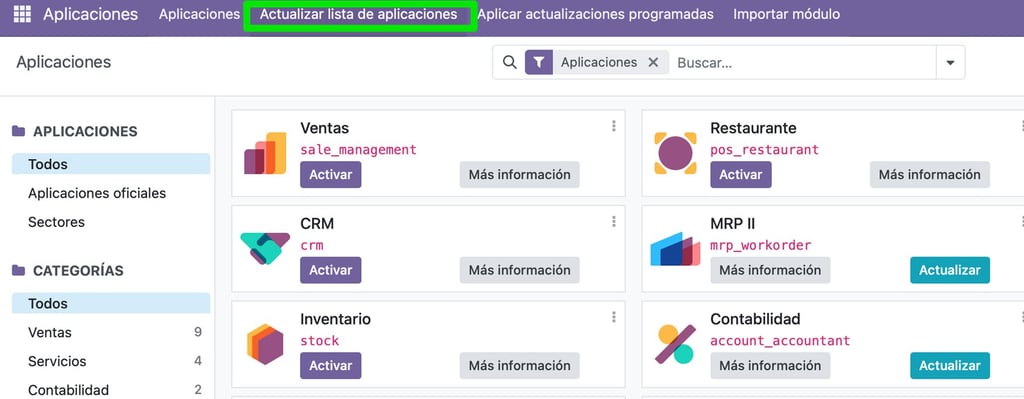Image resolution: width=1024 pixels, height=399 pixels.
Task: Click the Aplicaciones page heading
Action: coord(63,62)
